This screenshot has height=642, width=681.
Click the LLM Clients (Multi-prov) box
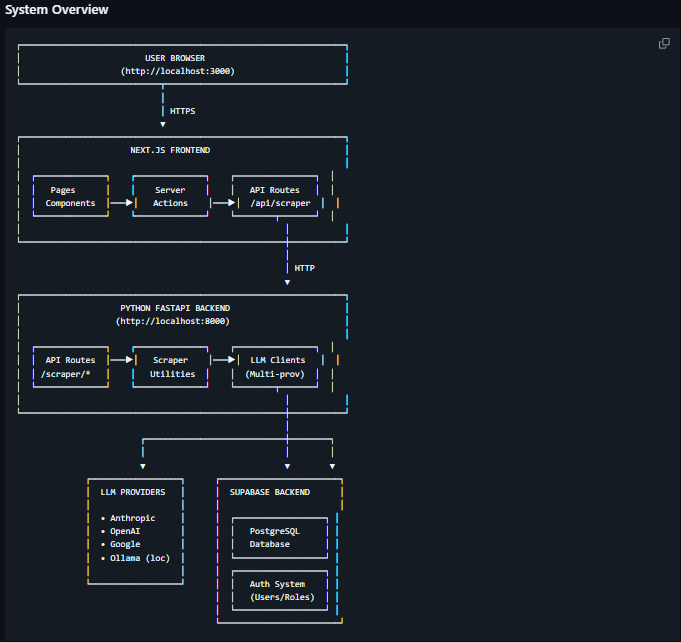[x=274, y=366]
